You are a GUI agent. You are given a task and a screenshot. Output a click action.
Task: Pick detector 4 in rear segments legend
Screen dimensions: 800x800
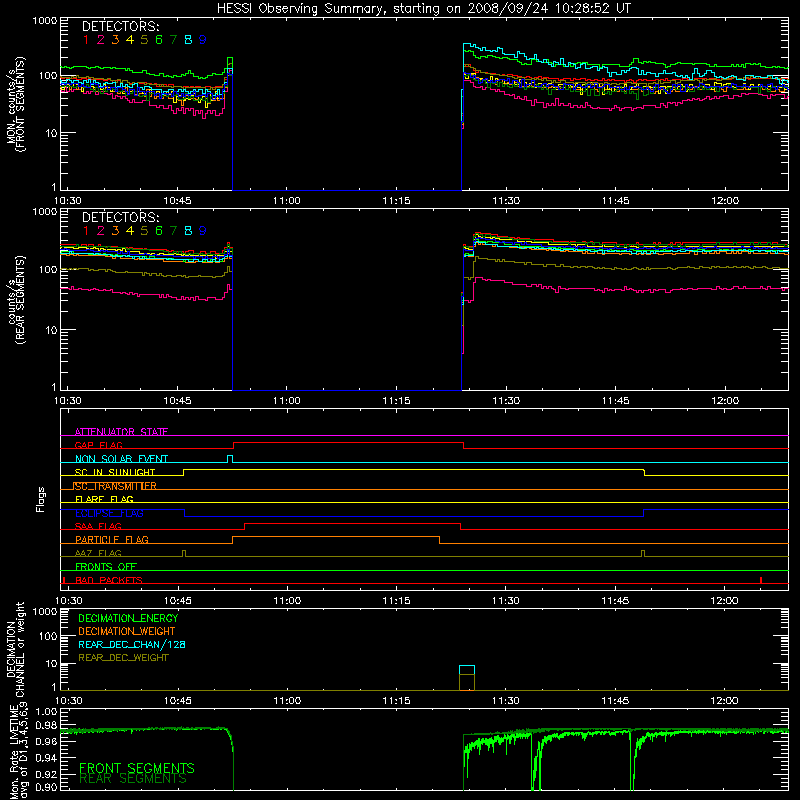point(130,231)
